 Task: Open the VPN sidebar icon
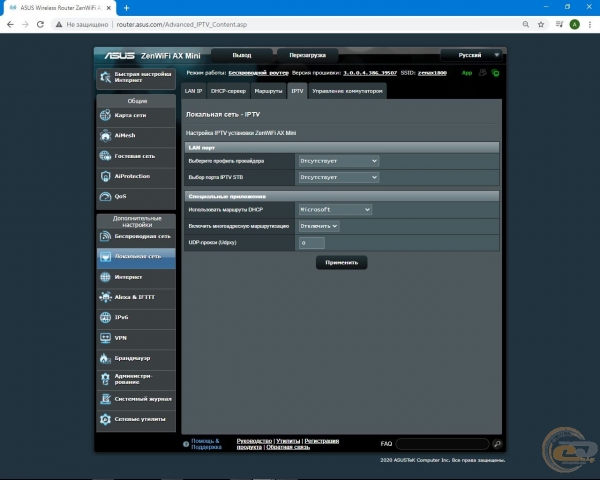pos(105,338)
